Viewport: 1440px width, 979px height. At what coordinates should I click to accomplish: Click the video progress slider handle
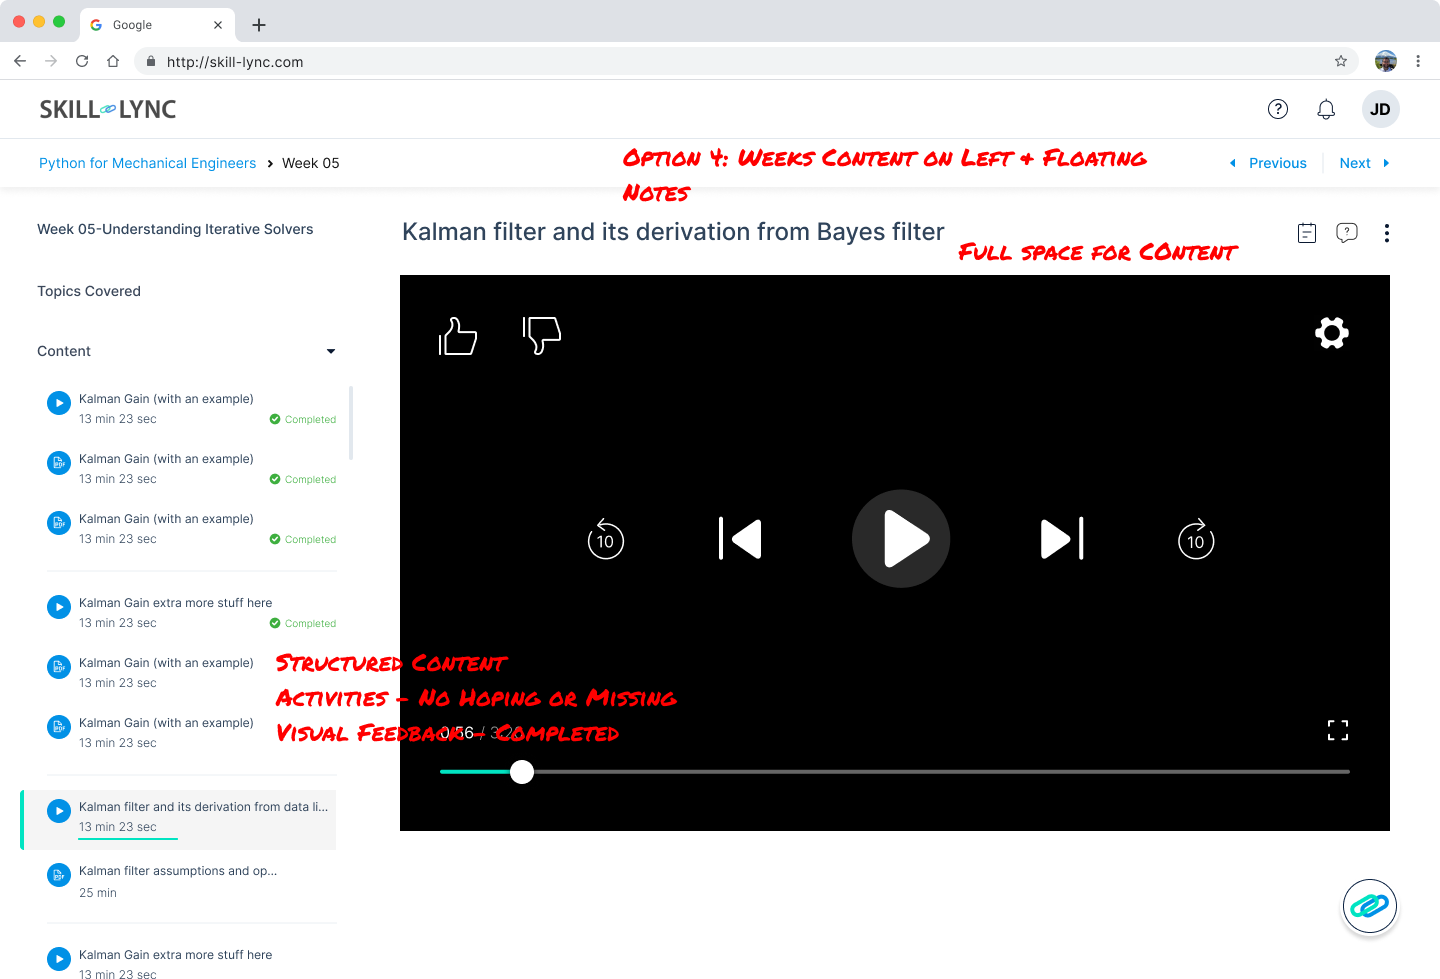click(x=522, y=772)
